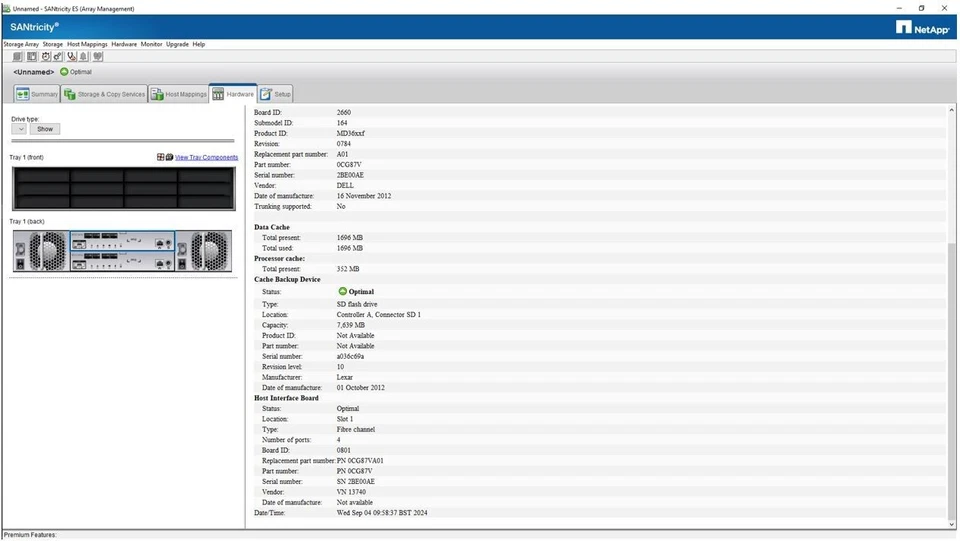Image resolution: width=960 pixels, height=541 pixels.
Task: Click the date 16 November 2012
Action: [364, 196]
